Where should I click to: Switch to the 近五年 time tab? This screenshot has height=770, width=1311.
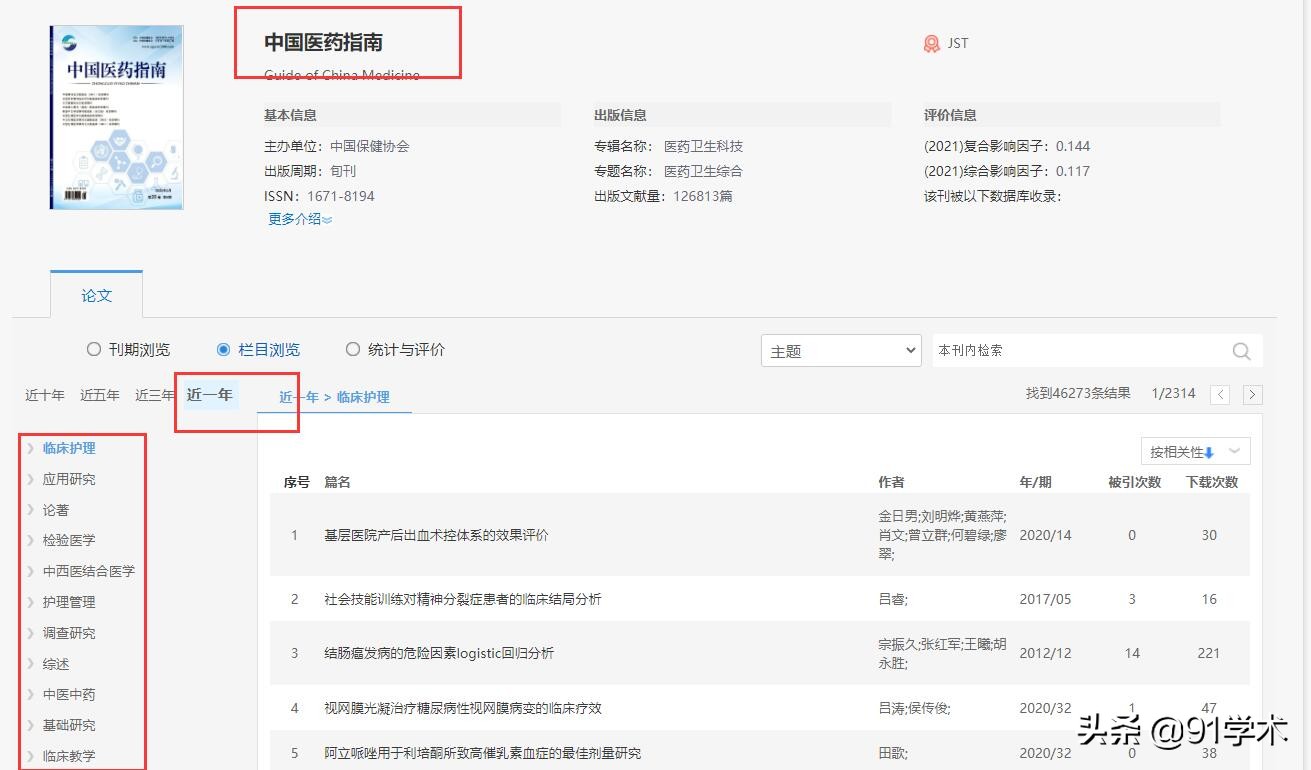point(99,394)
